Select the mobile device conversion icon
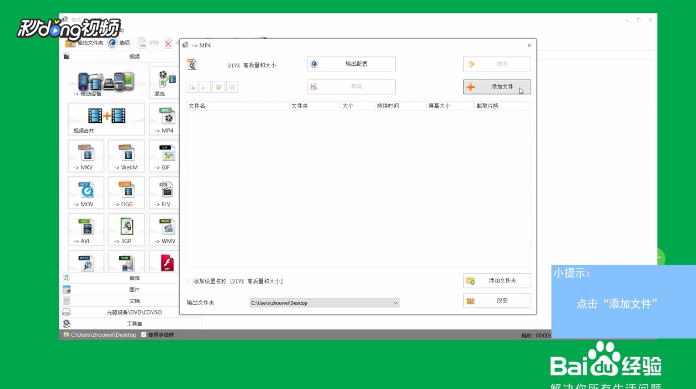This screenshot has width=696, height=389. [106, 83]
